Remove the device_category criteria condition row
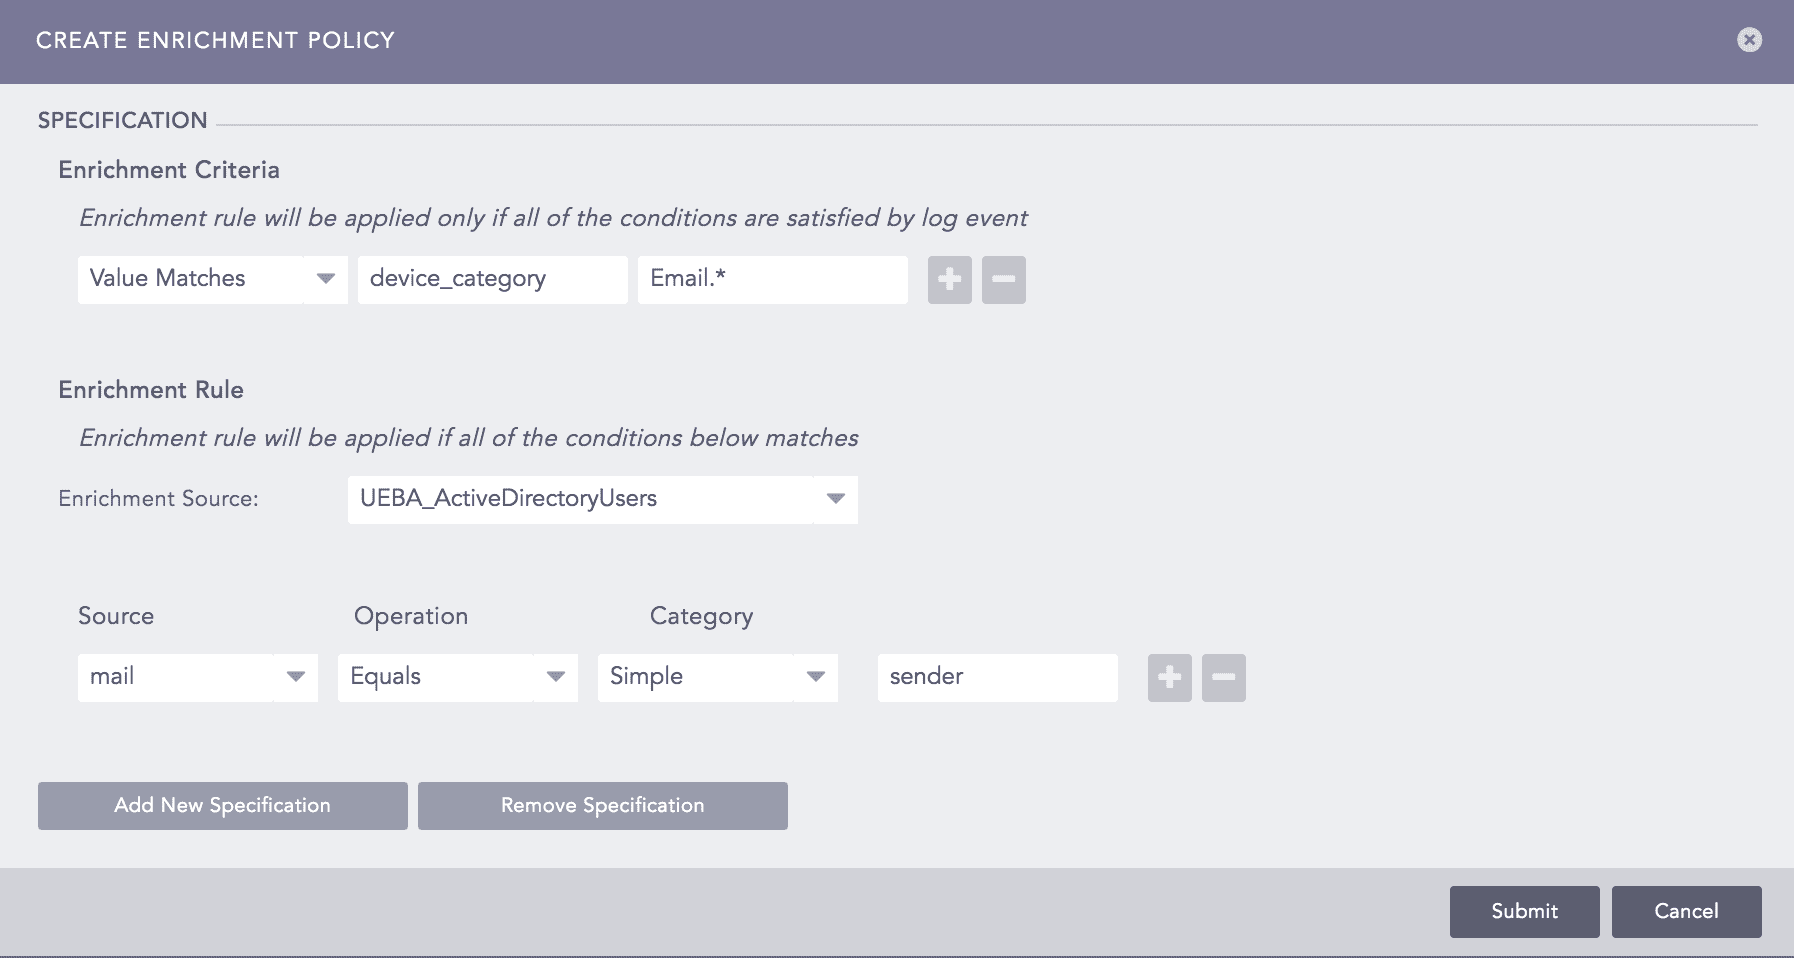Viewport: 1794px width, 958px height. [1003, 280]
